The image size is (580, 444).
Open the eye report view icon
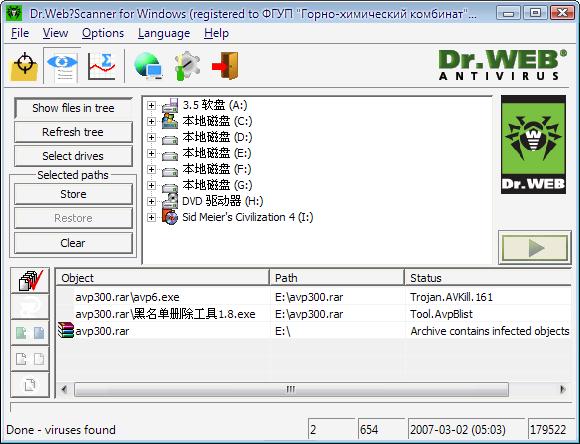pos(62,66)
